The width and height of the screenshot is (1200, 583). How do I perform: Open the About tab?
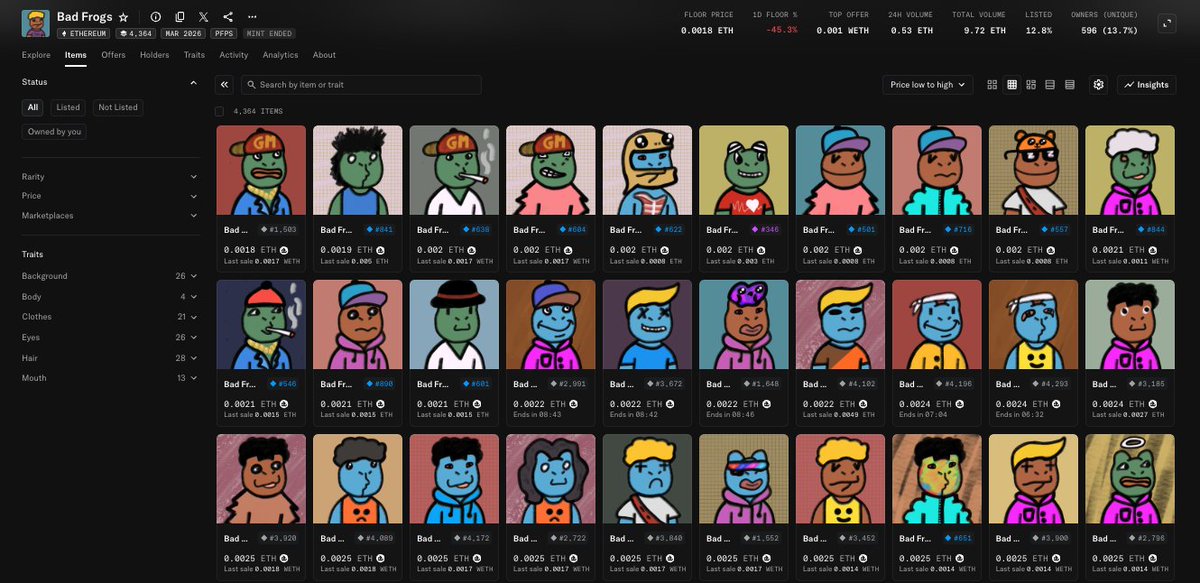pyautogui.click(x=324, y=55)
